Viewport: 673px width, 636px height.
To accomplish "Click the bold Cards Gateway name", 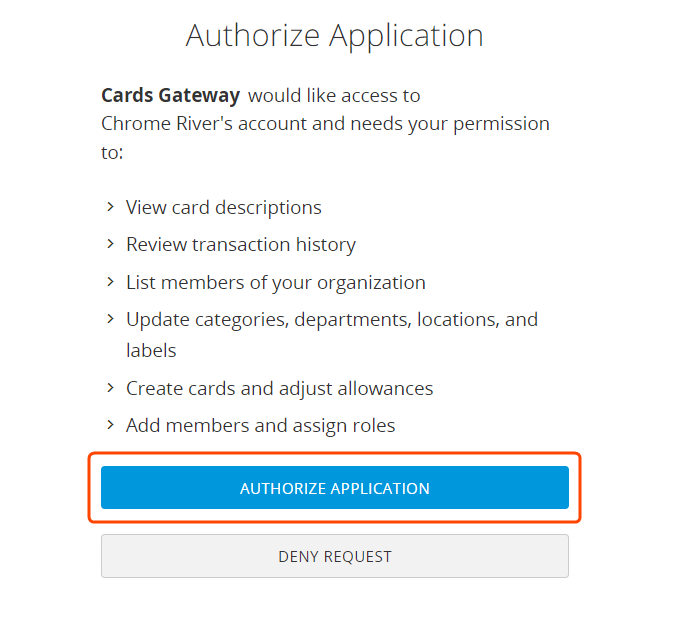I will coord(170,96).
